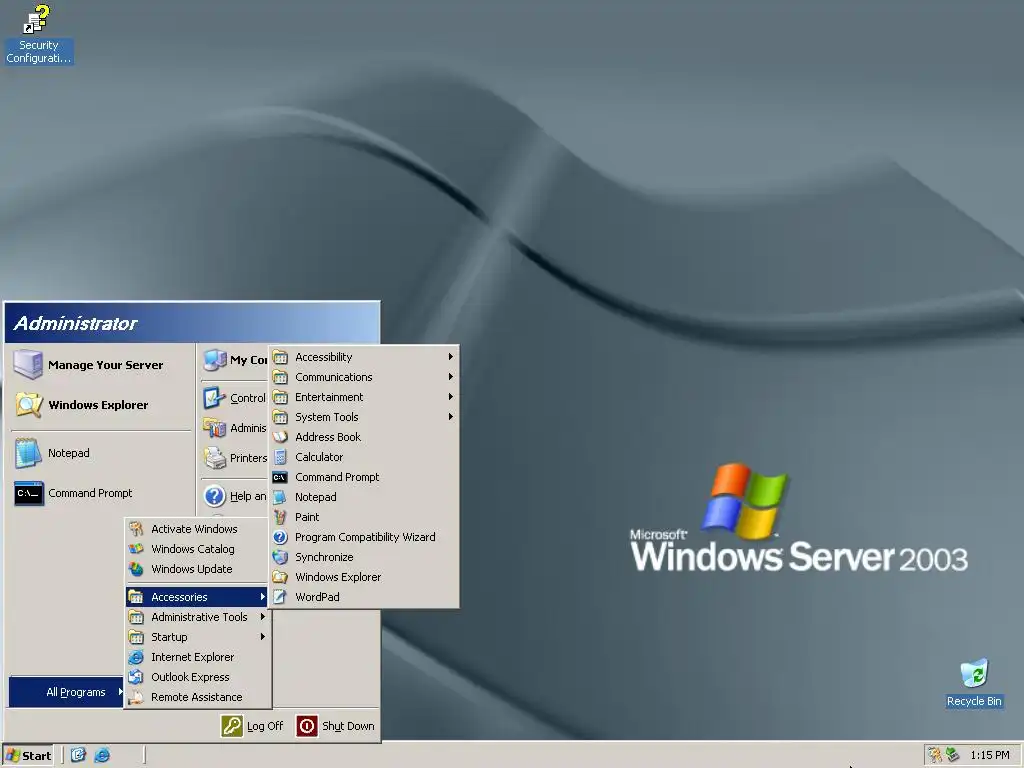
Task: Select System Tools in Accessories menu
Action: (x=364, y=417)
